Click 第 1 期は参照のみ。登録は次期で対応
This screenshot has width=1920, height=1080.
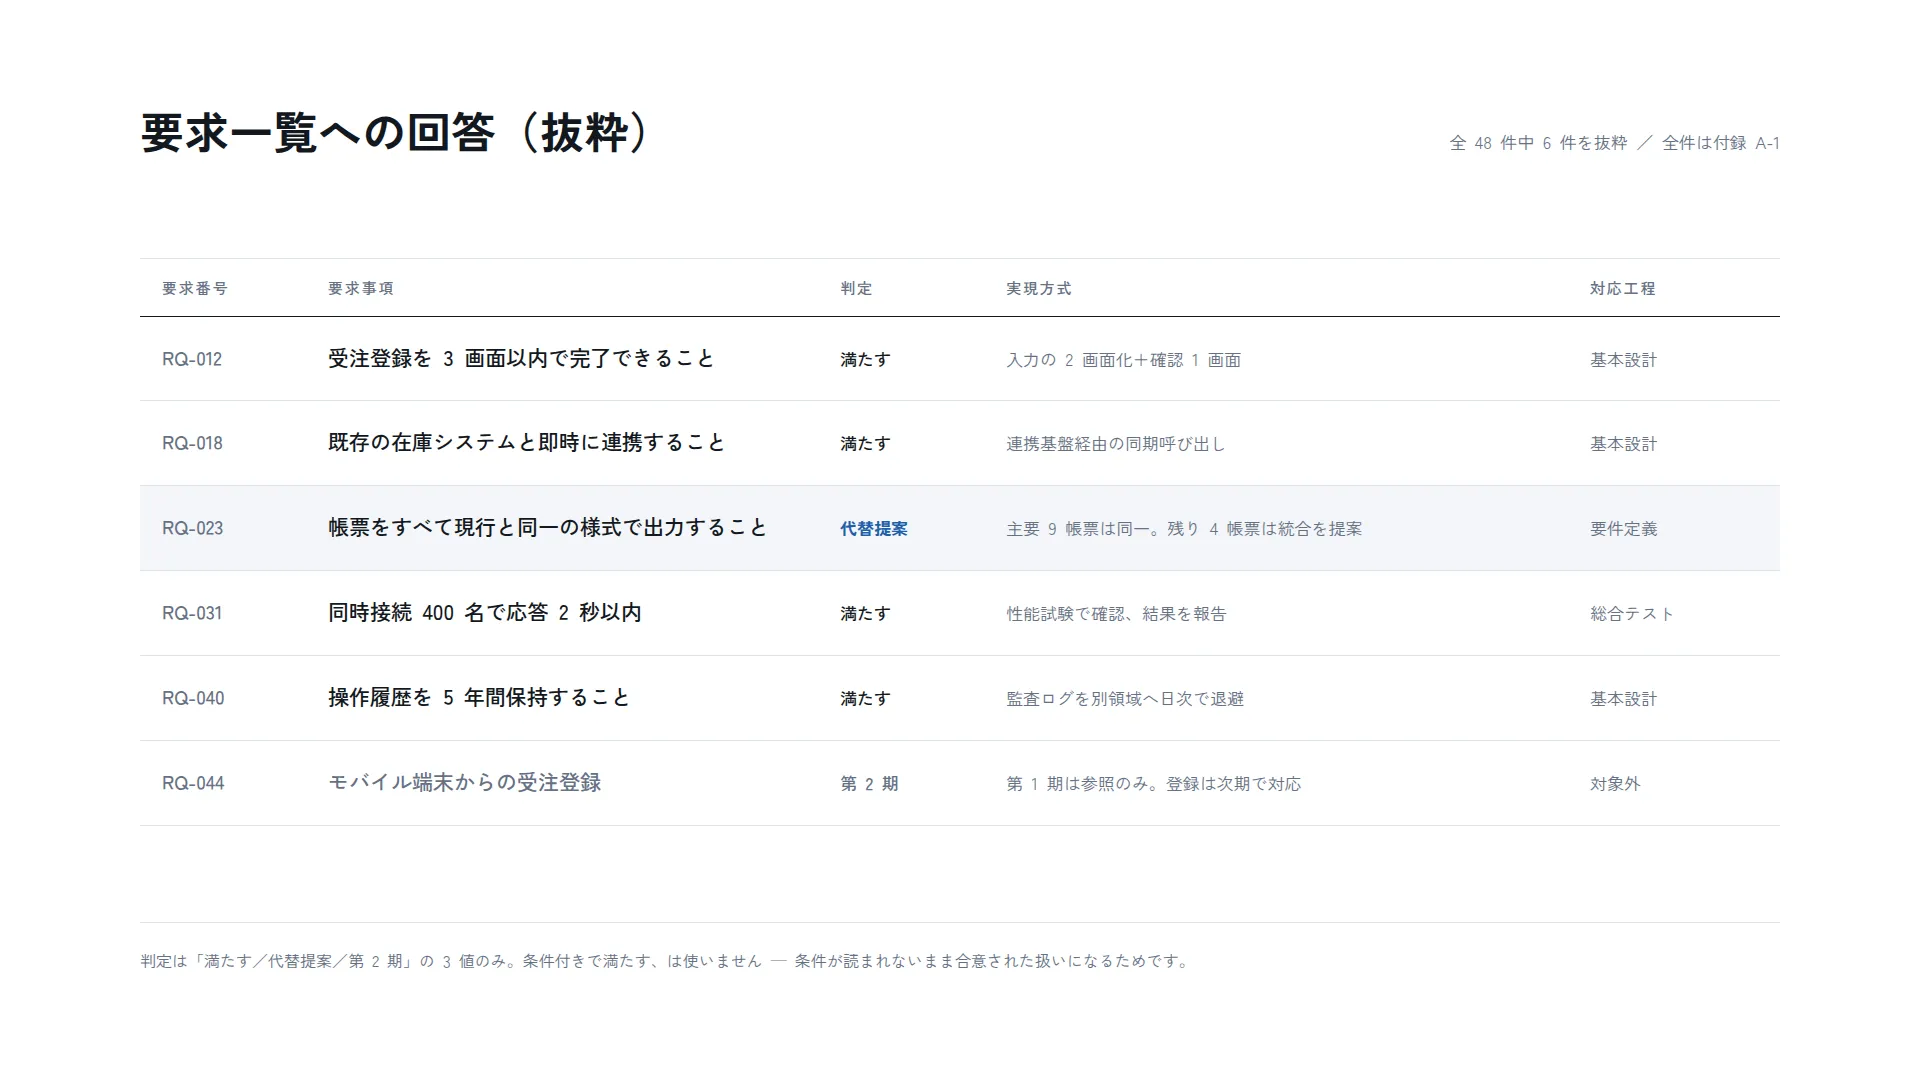[1154, 783]
